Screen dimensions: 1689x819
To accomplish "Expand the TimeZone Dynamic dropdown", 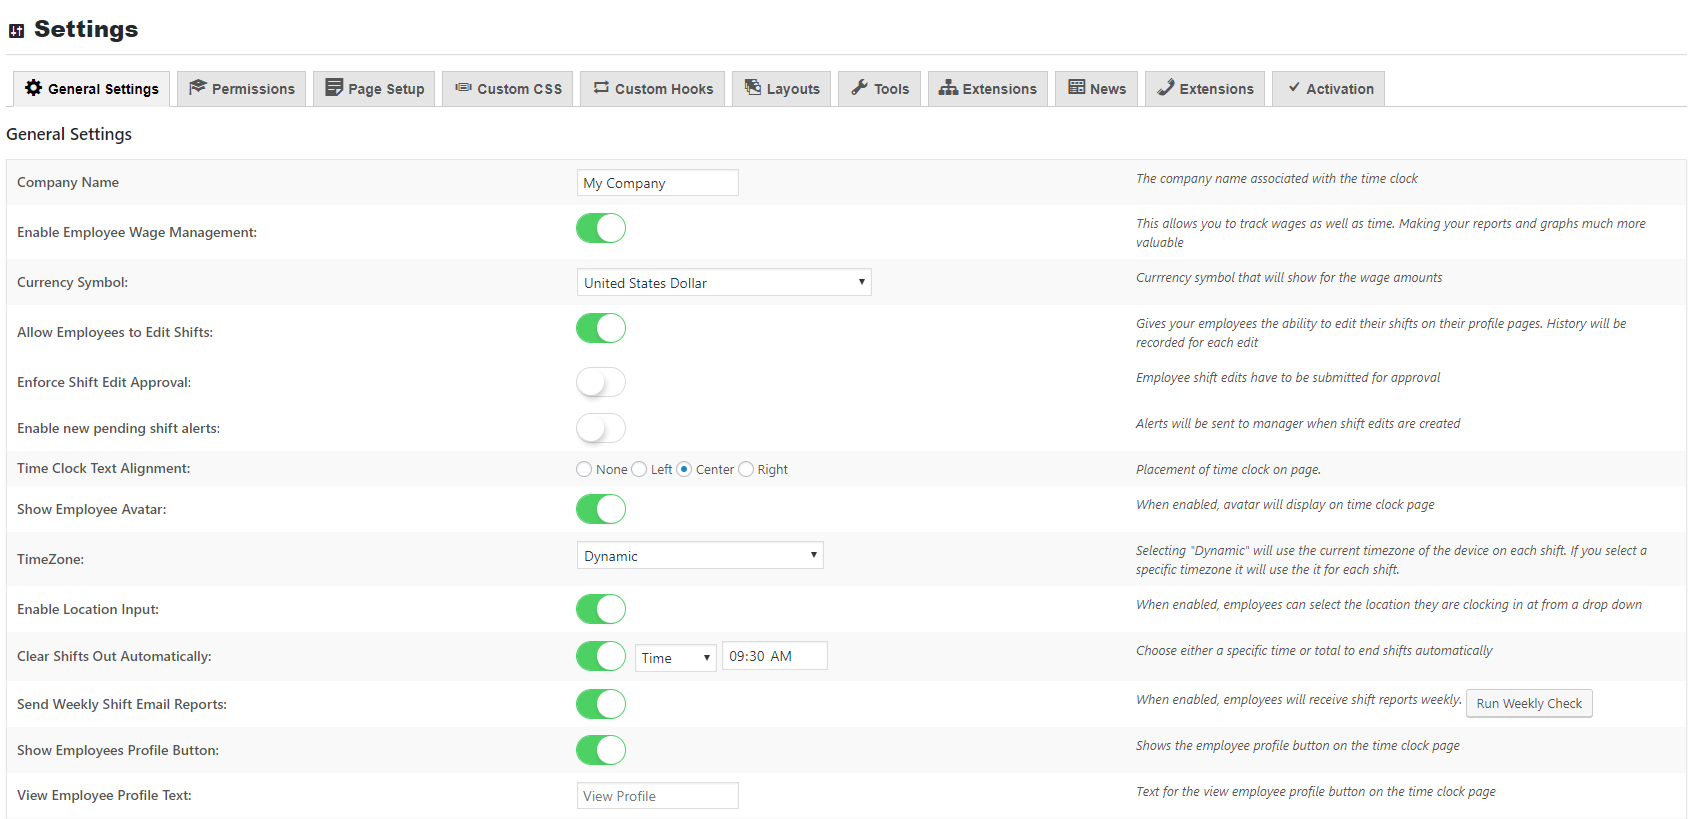I will 700,556.
